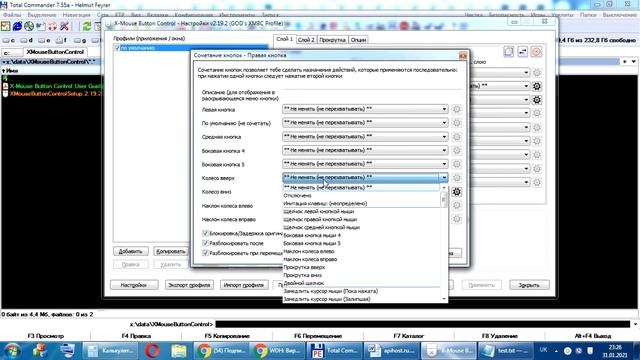
Task: Open settings gear for Наклон колеса влево
Action: point(457,206)
